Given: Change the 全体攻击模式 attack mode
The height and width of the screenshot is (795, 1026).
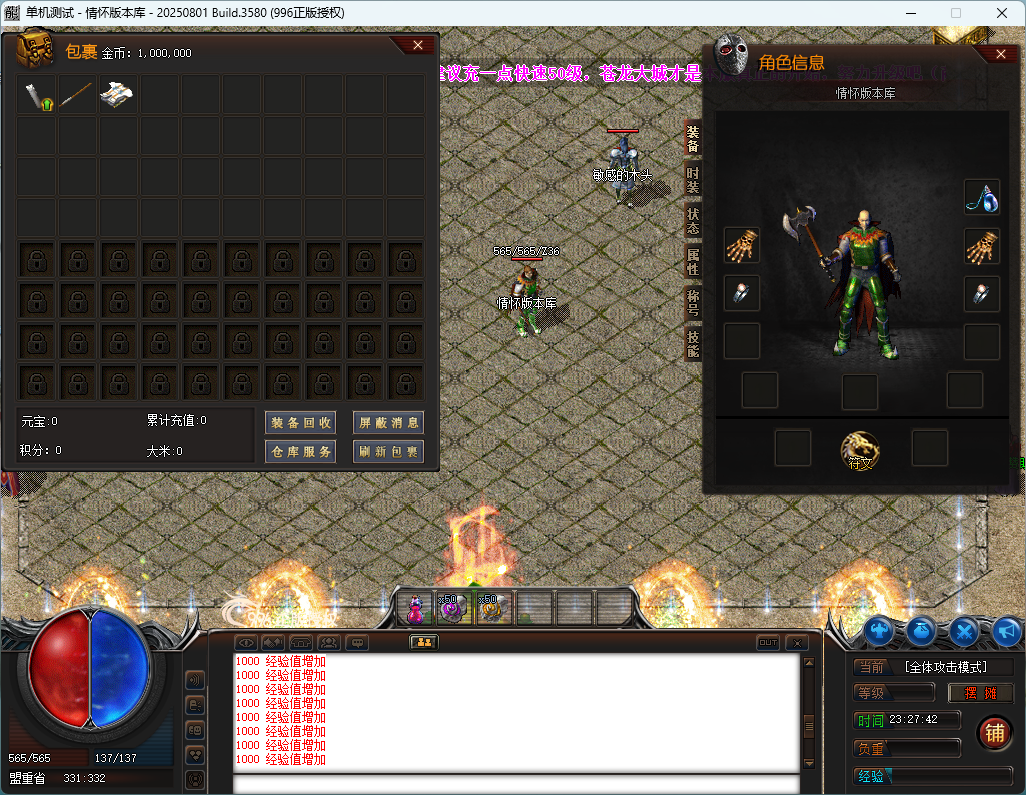Looking at the screenshot, I should pyautogui.click(x=945, y=667).
